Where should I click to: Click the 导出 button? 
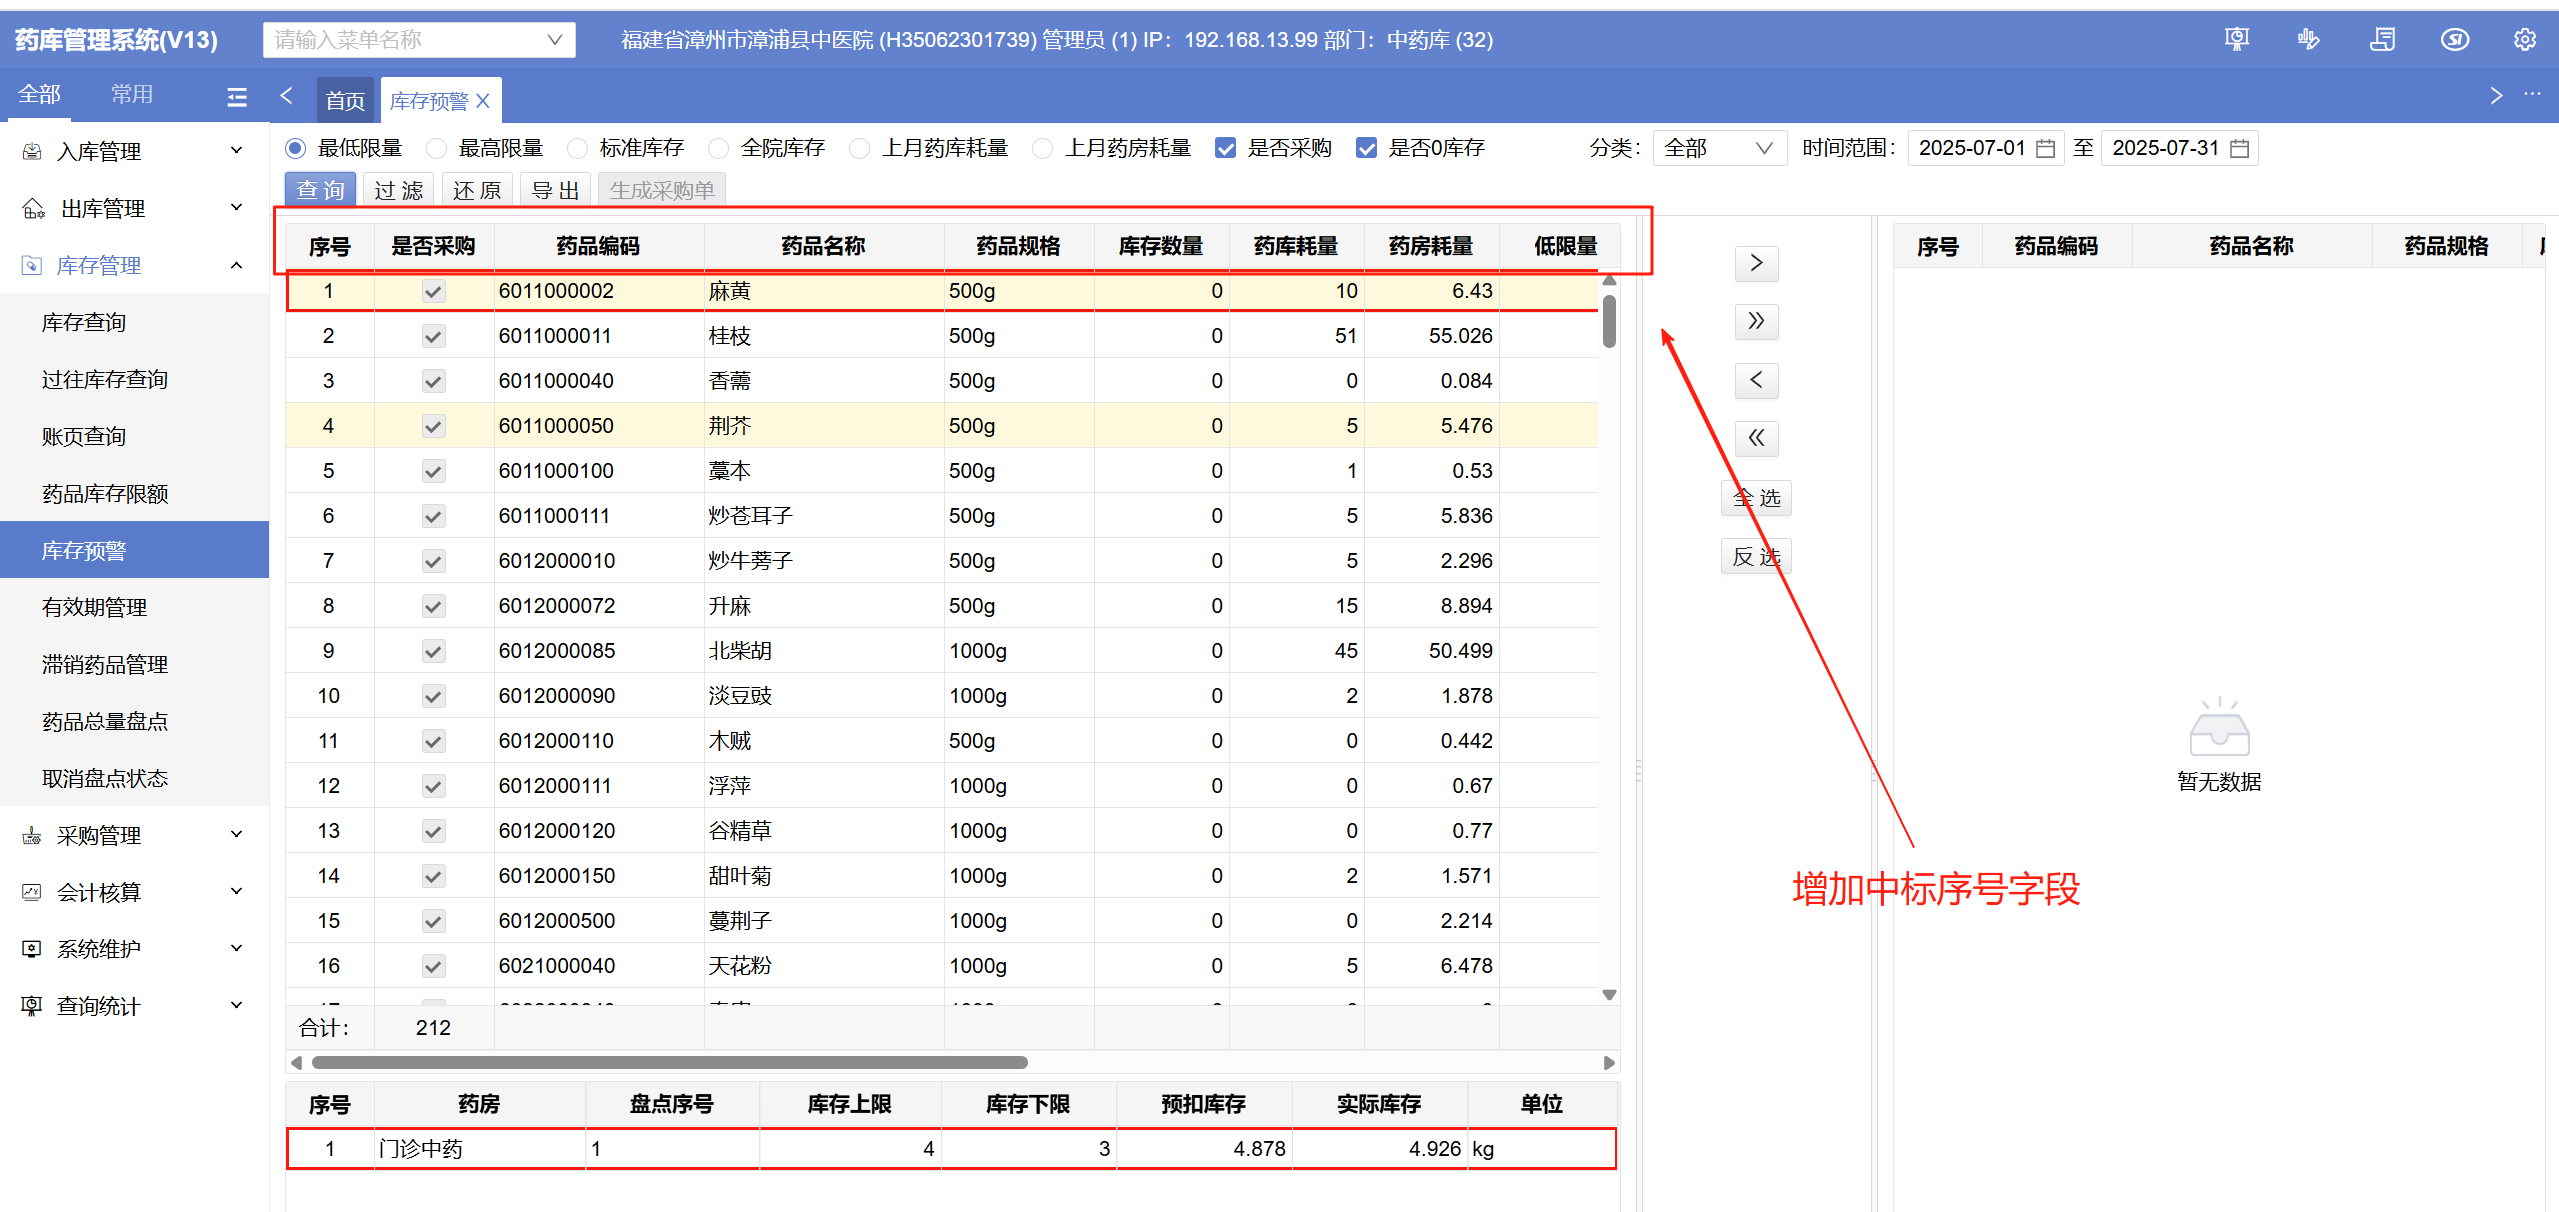click(555, 190)
